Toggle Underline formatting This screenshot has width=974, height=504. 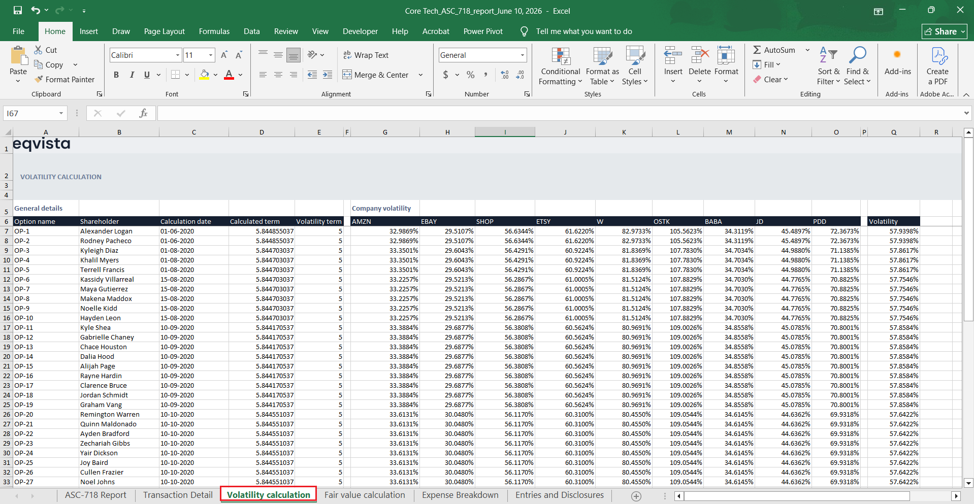(147, 75)
